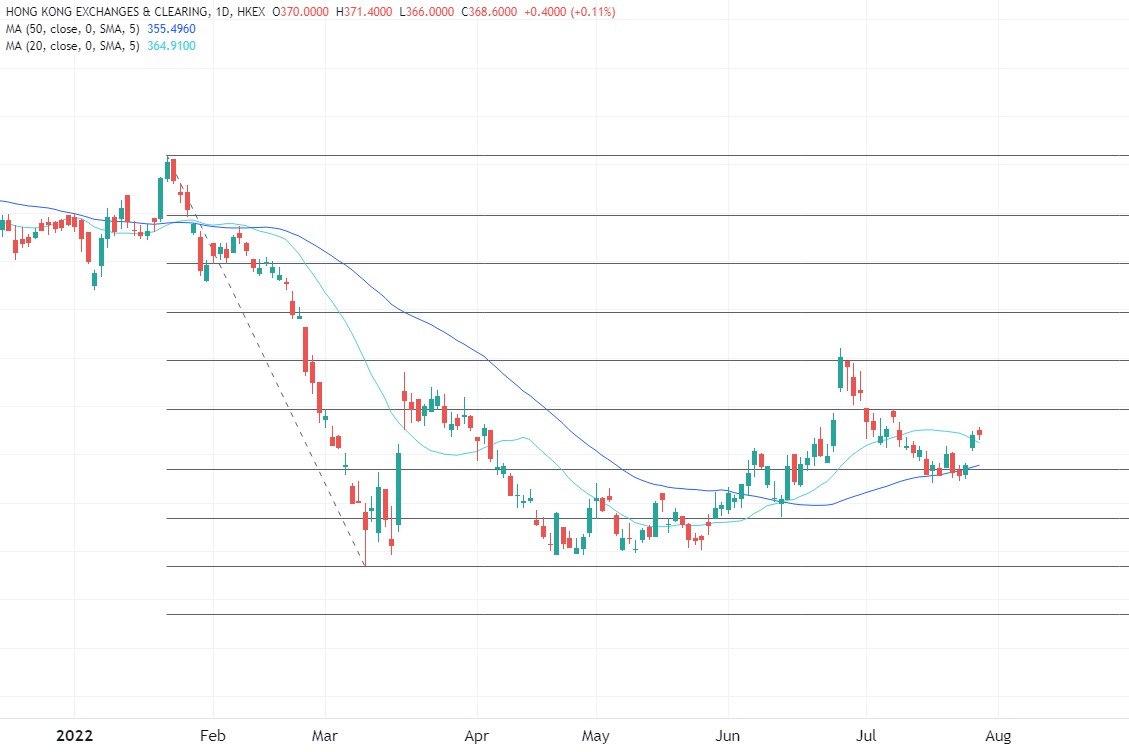Click the +0.4000 (+0.11%) change value

click(x=566, y=12)
